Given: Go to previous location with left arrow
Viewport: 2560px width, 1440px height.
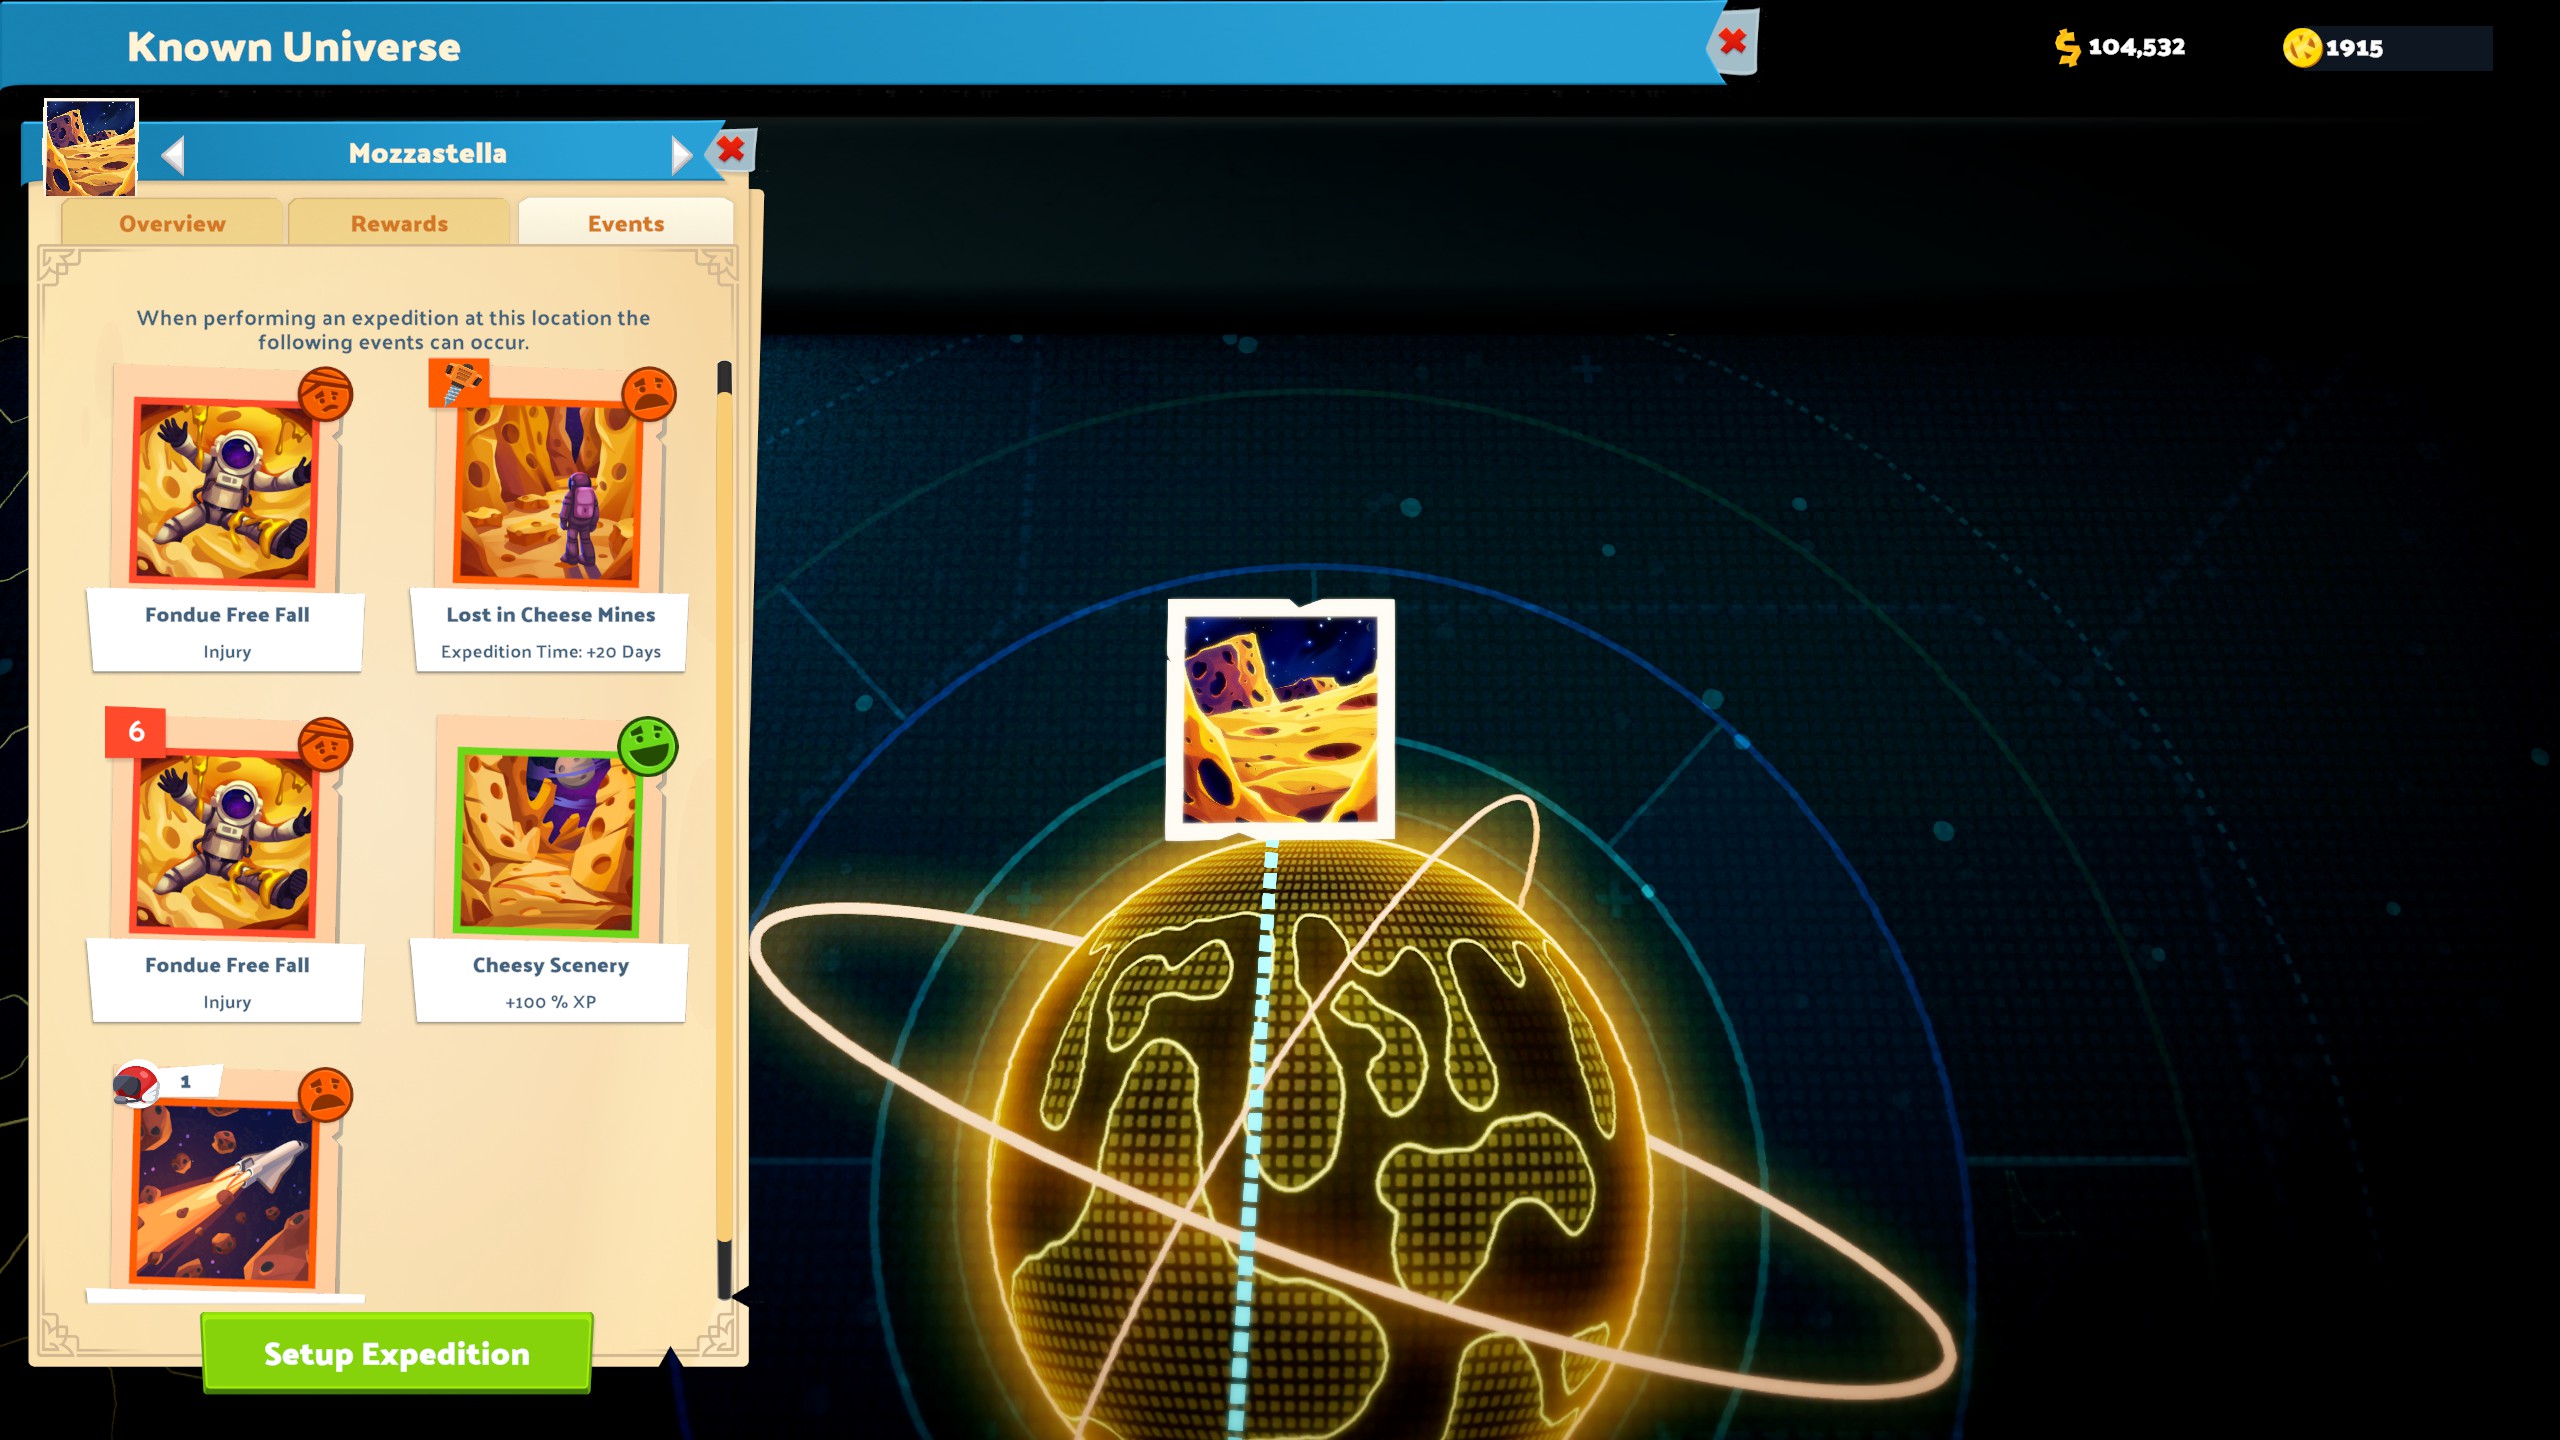Looking at the screenshot, I should point(173,154).
